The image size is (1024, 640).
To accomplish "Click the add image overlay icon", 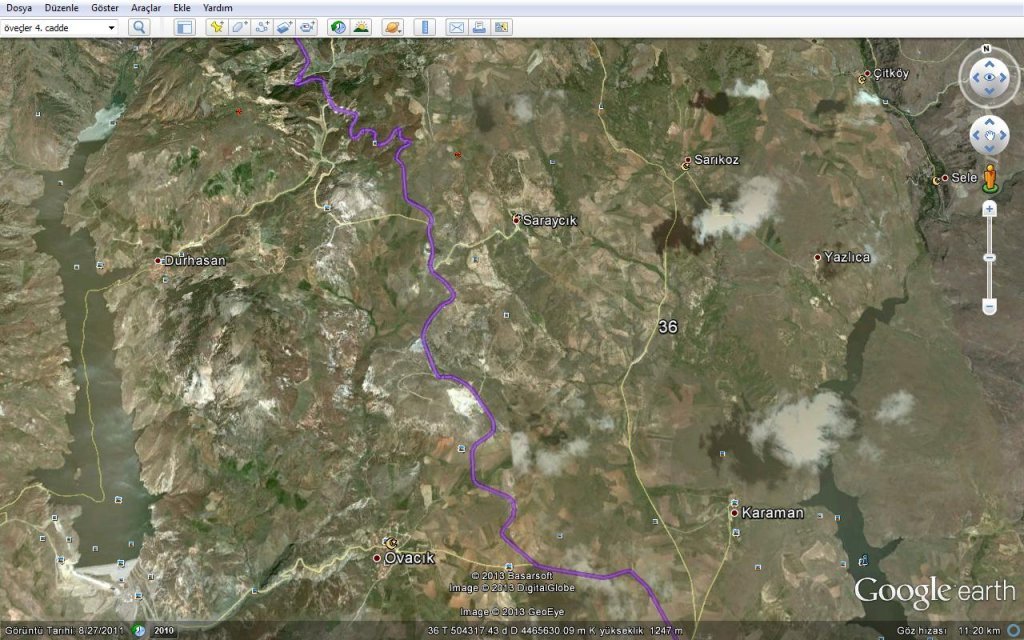I will 285,27.
